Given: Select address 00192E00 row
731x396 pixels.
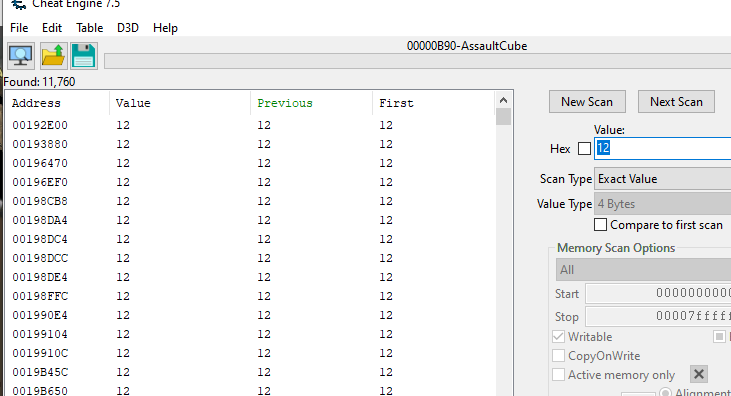Looking at the screenshot, I should pos(250,125).
